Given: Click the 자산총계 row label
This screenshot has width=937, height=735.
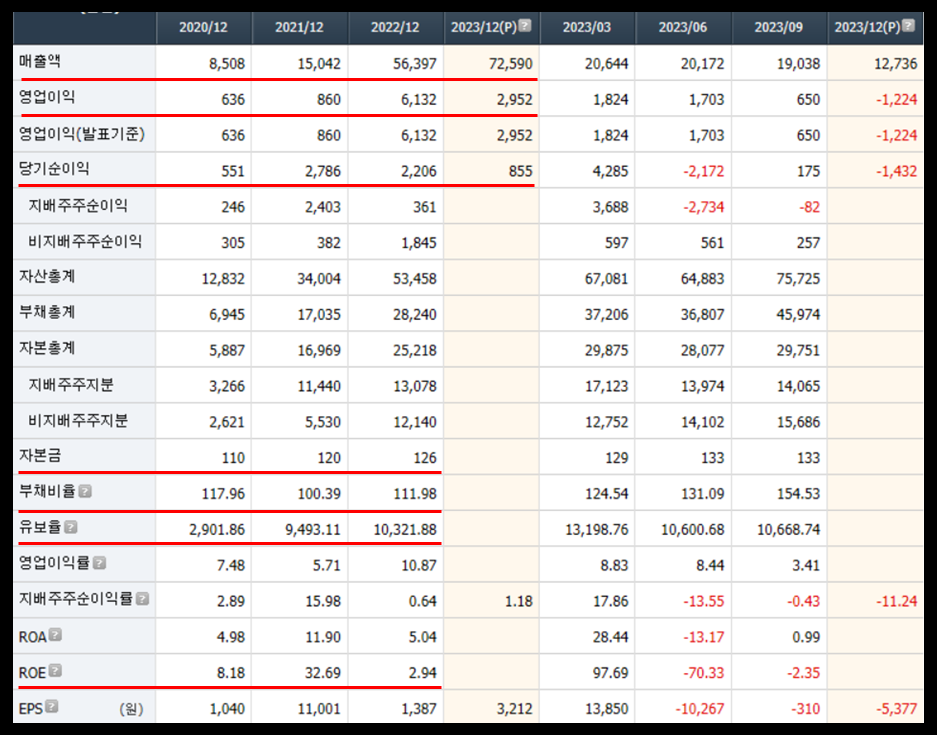Looking at the screenshot, I should click(47, 277).
